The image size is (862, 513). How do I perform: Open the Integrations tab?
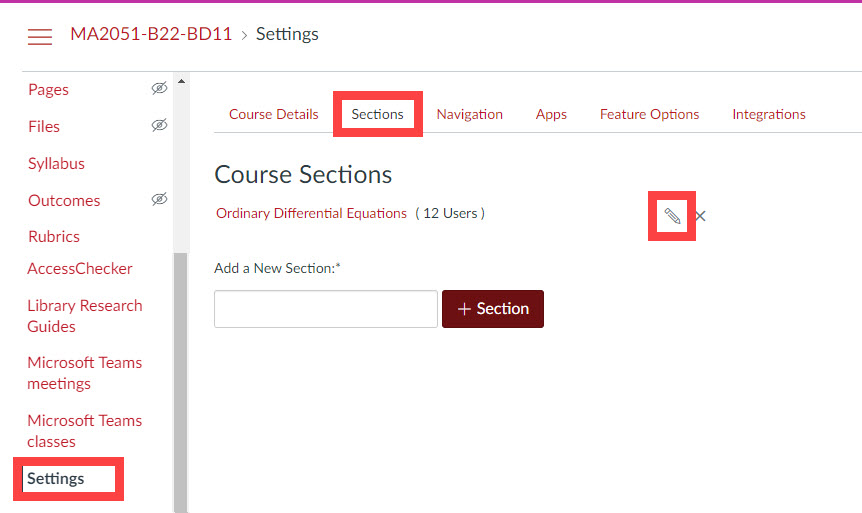768,114
